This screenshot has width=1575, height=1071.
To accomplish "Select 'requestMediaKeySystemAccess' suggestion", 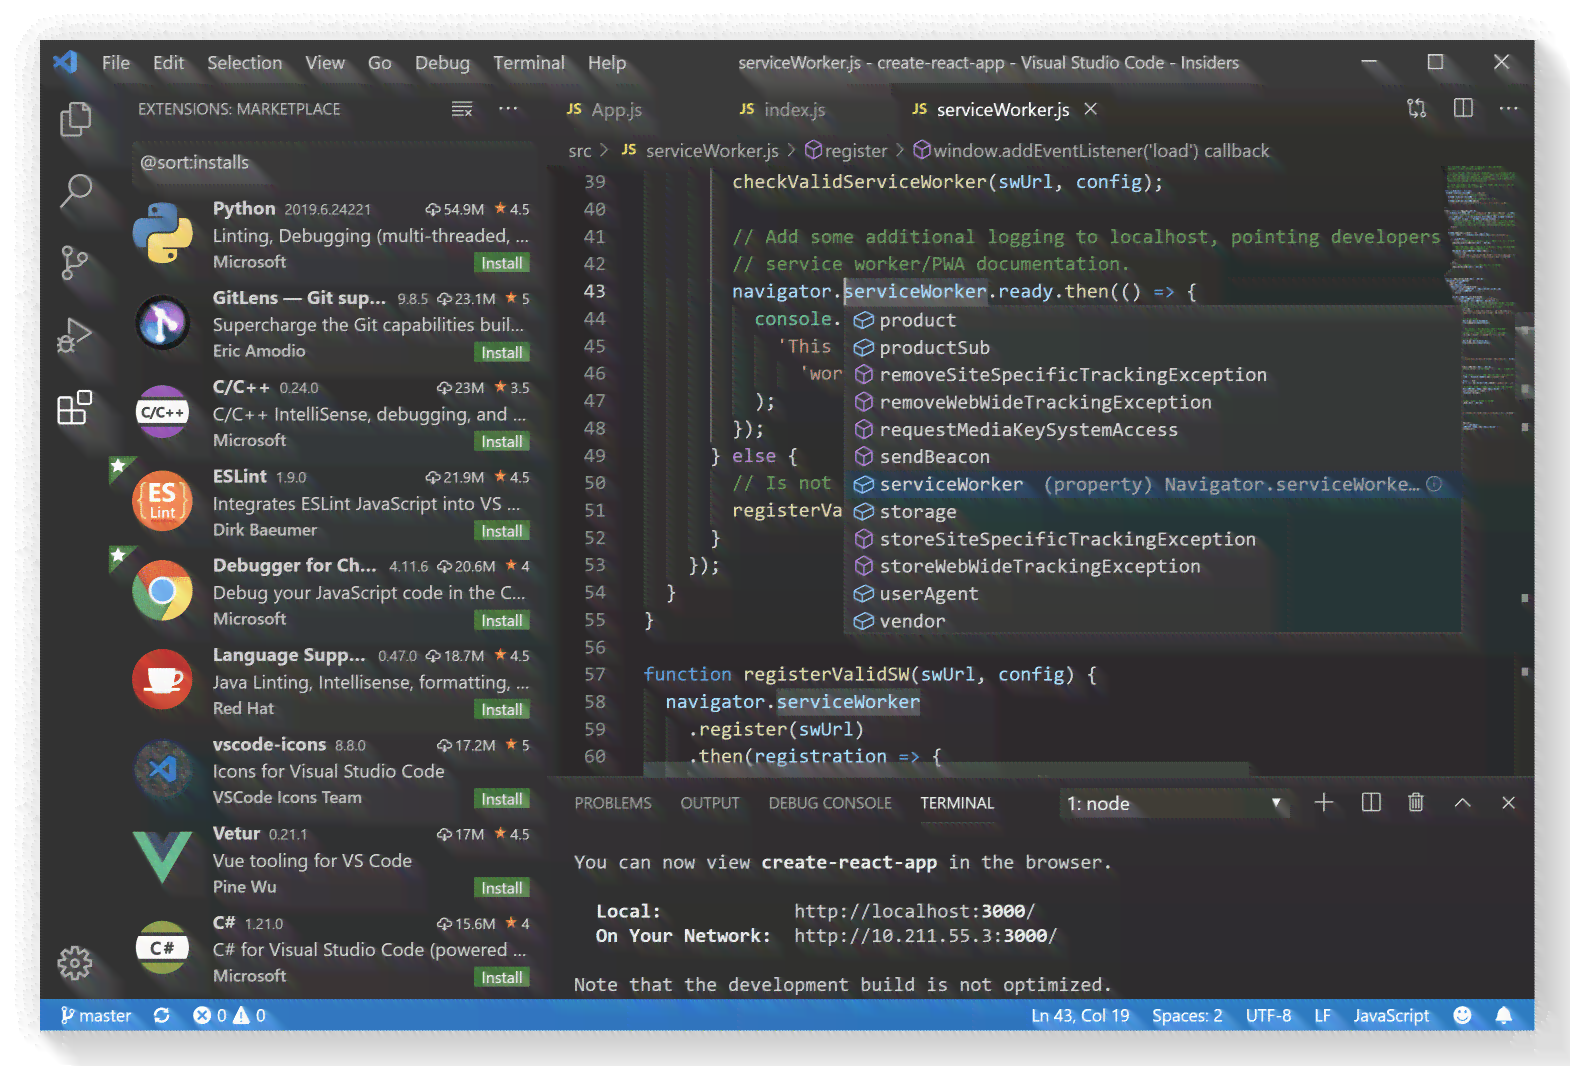I will (x=1152, y=430).
